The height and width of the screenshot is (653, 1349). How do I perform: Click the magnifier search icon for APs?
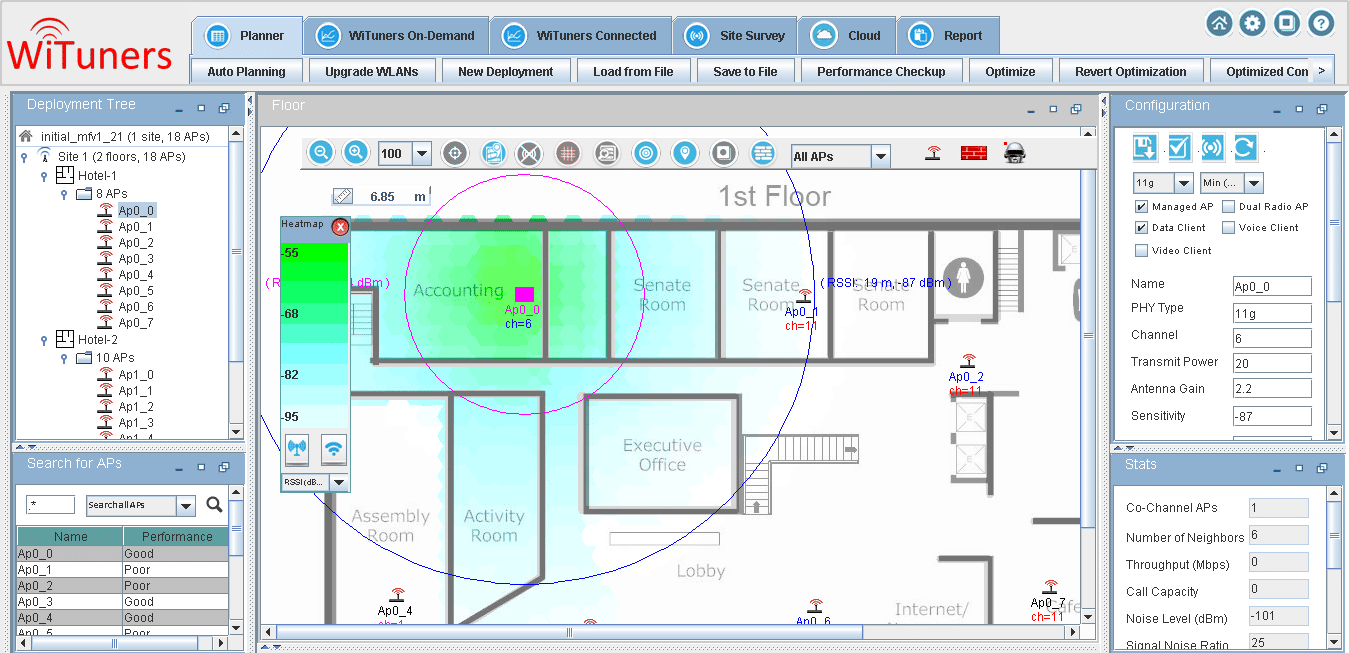pos(214,505)
